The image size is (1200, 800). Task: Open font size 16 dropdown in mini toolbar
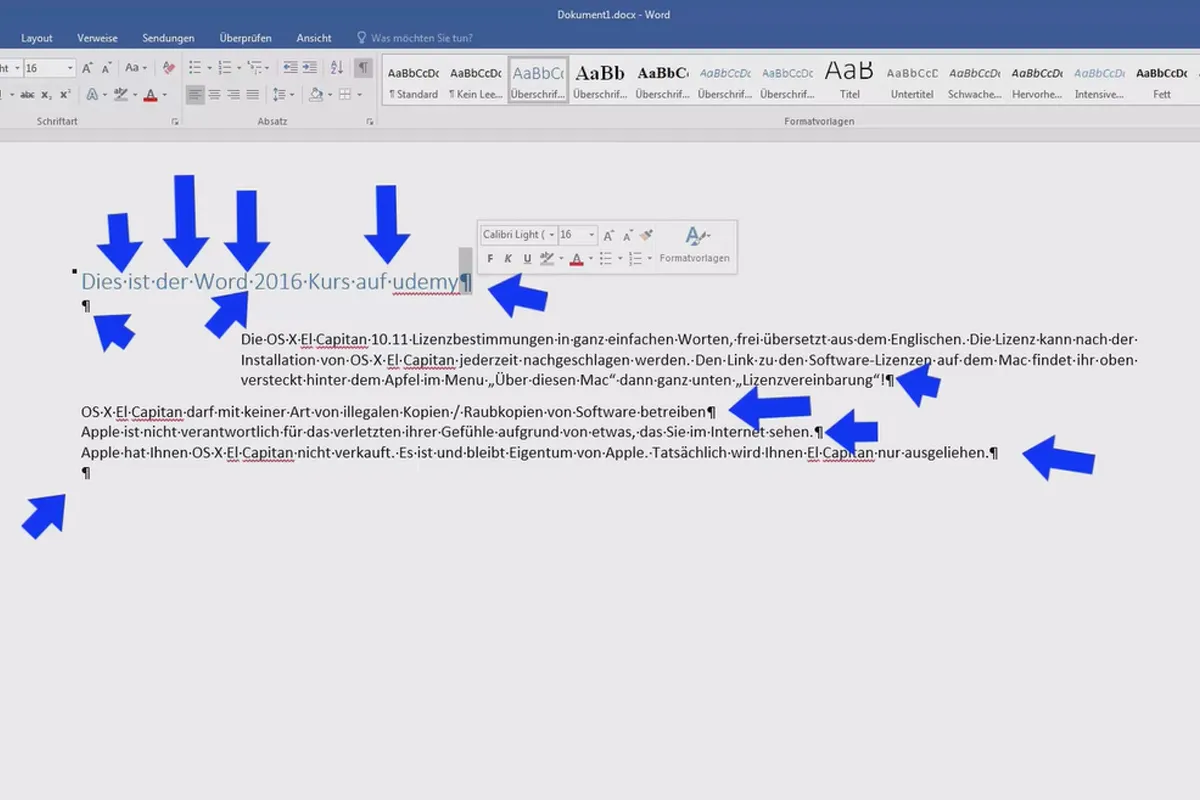pyautogui.click(x=592, y=235)
